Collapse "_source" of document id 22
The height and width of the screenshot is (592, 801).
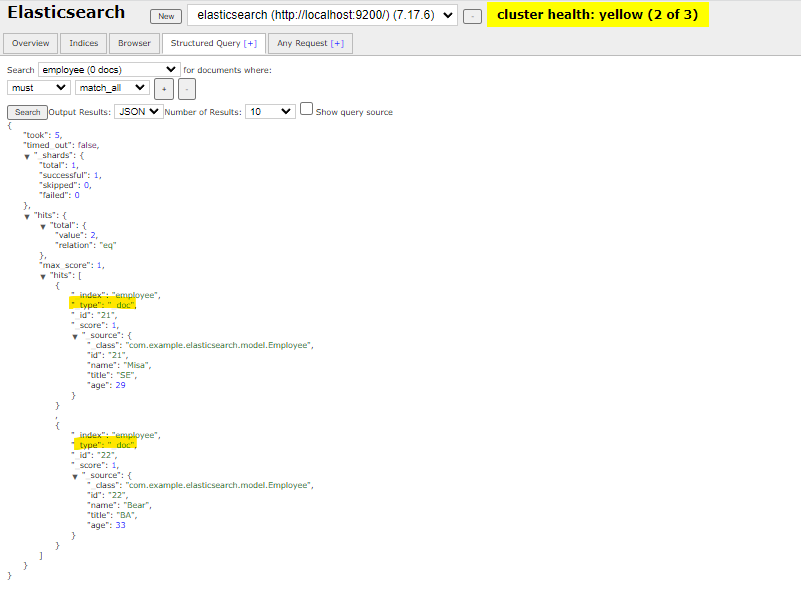pos(75,476)
